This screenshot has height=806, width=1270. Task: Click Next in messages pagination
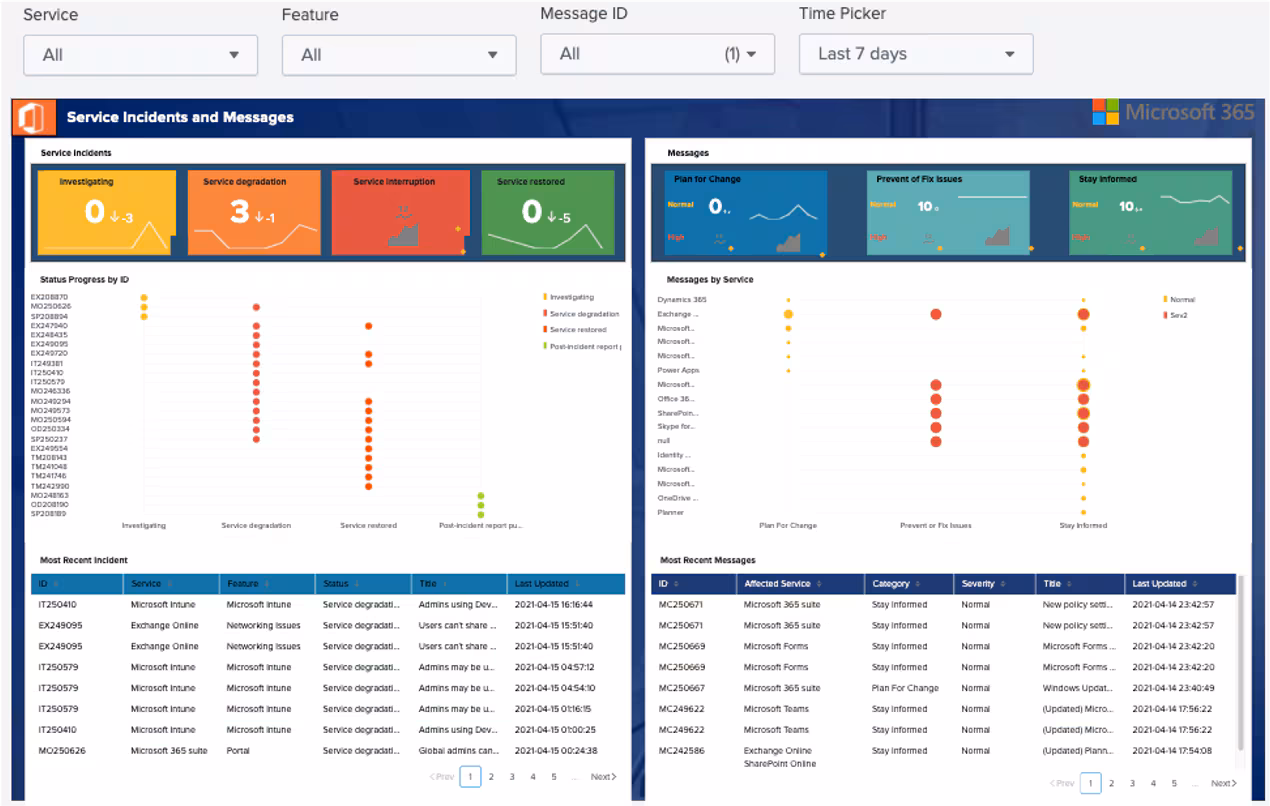[x=1223, y=783]
